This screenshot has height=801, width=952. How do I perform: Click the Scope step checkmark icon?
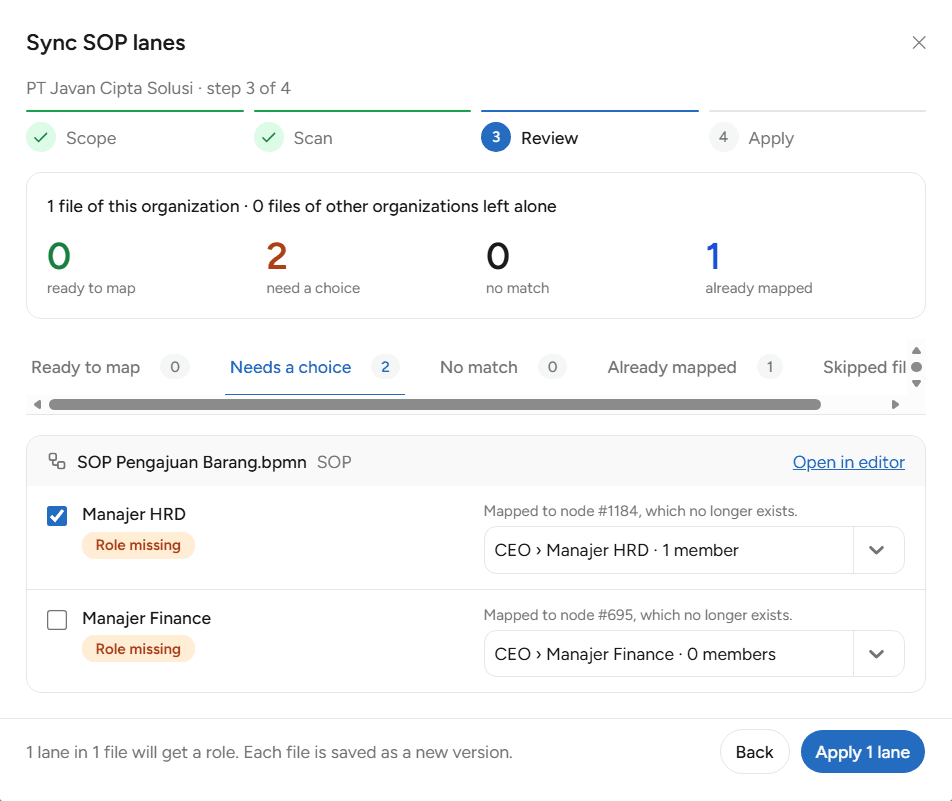41,137
